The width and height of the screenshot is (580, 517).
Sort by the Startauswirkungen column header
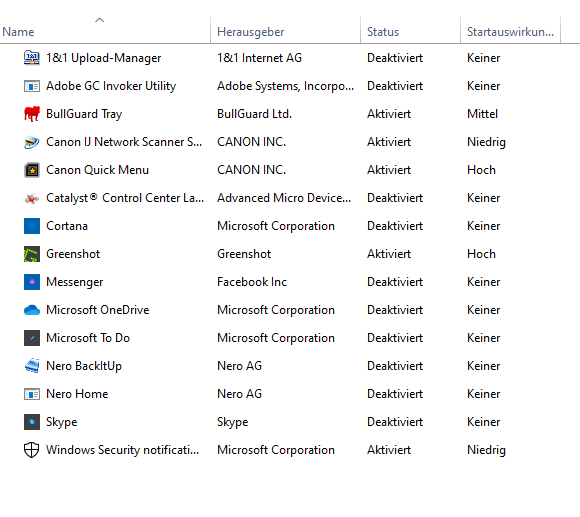click(510, 32)
